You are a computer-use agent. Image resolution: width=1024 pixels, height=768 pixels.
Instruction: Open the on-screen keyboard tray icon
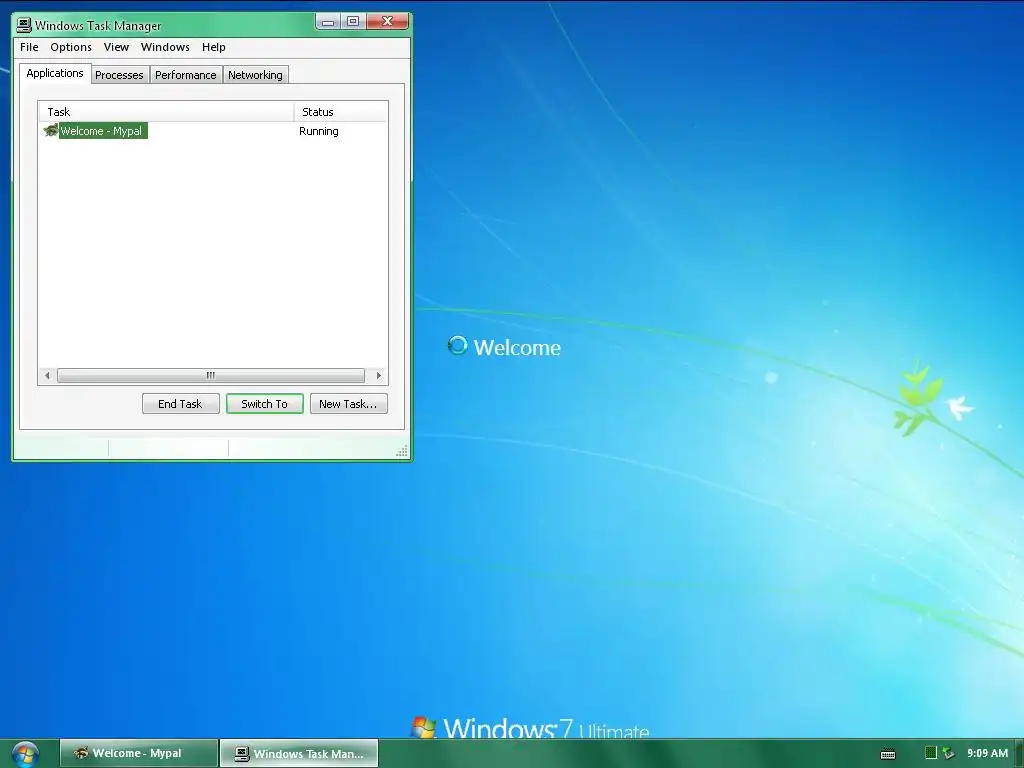click(888, 754)
